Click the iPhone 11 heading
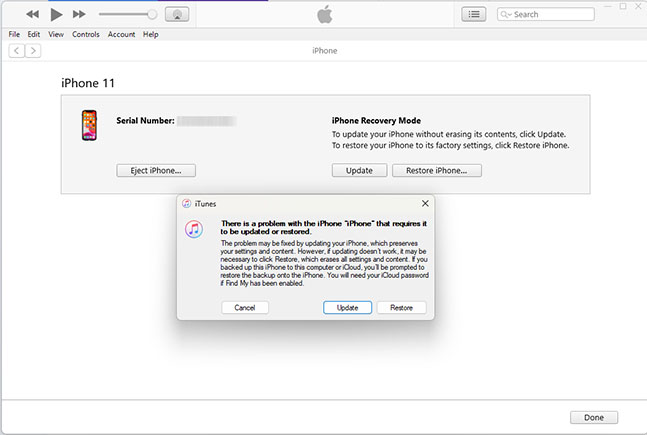This screenshot has height=435, width=647. [x=88, y=83]
